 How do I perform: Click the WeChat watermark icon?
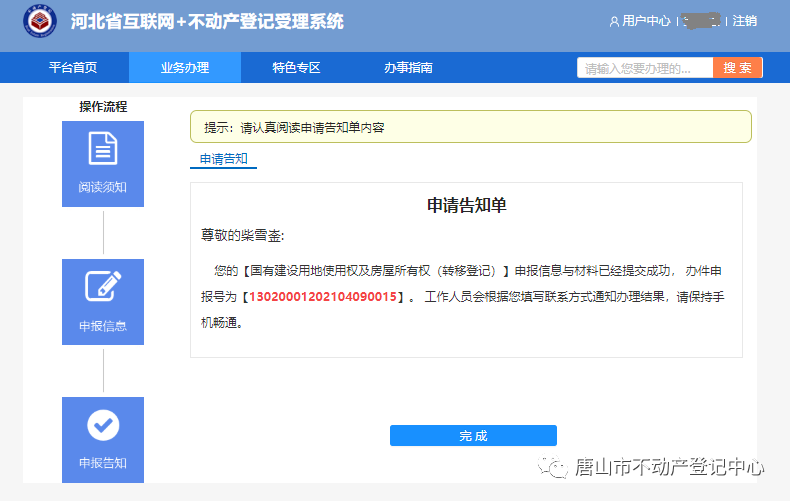tap(551, 467)
